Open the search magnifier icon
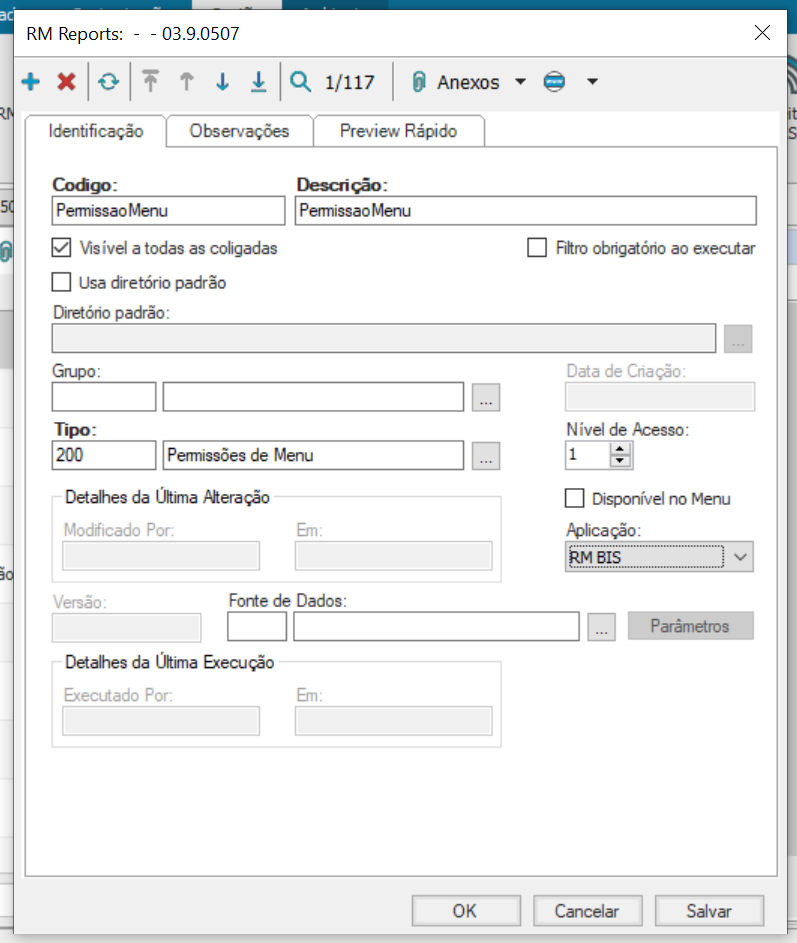 point(300,81)
